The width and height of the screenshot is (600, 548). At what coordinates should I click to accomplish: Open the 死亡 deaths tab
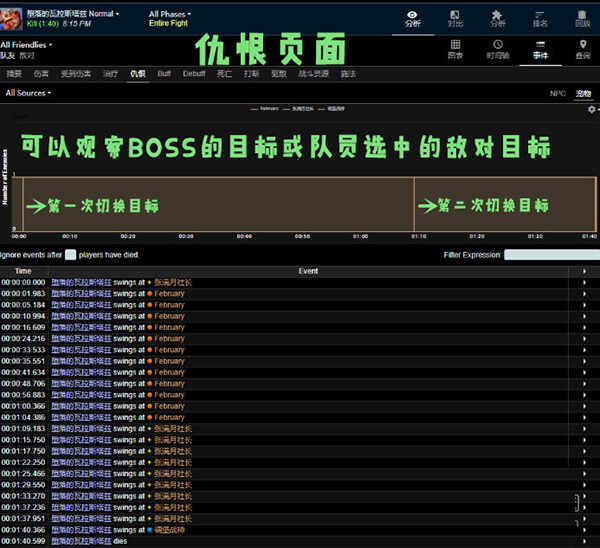tap(224, 74)
